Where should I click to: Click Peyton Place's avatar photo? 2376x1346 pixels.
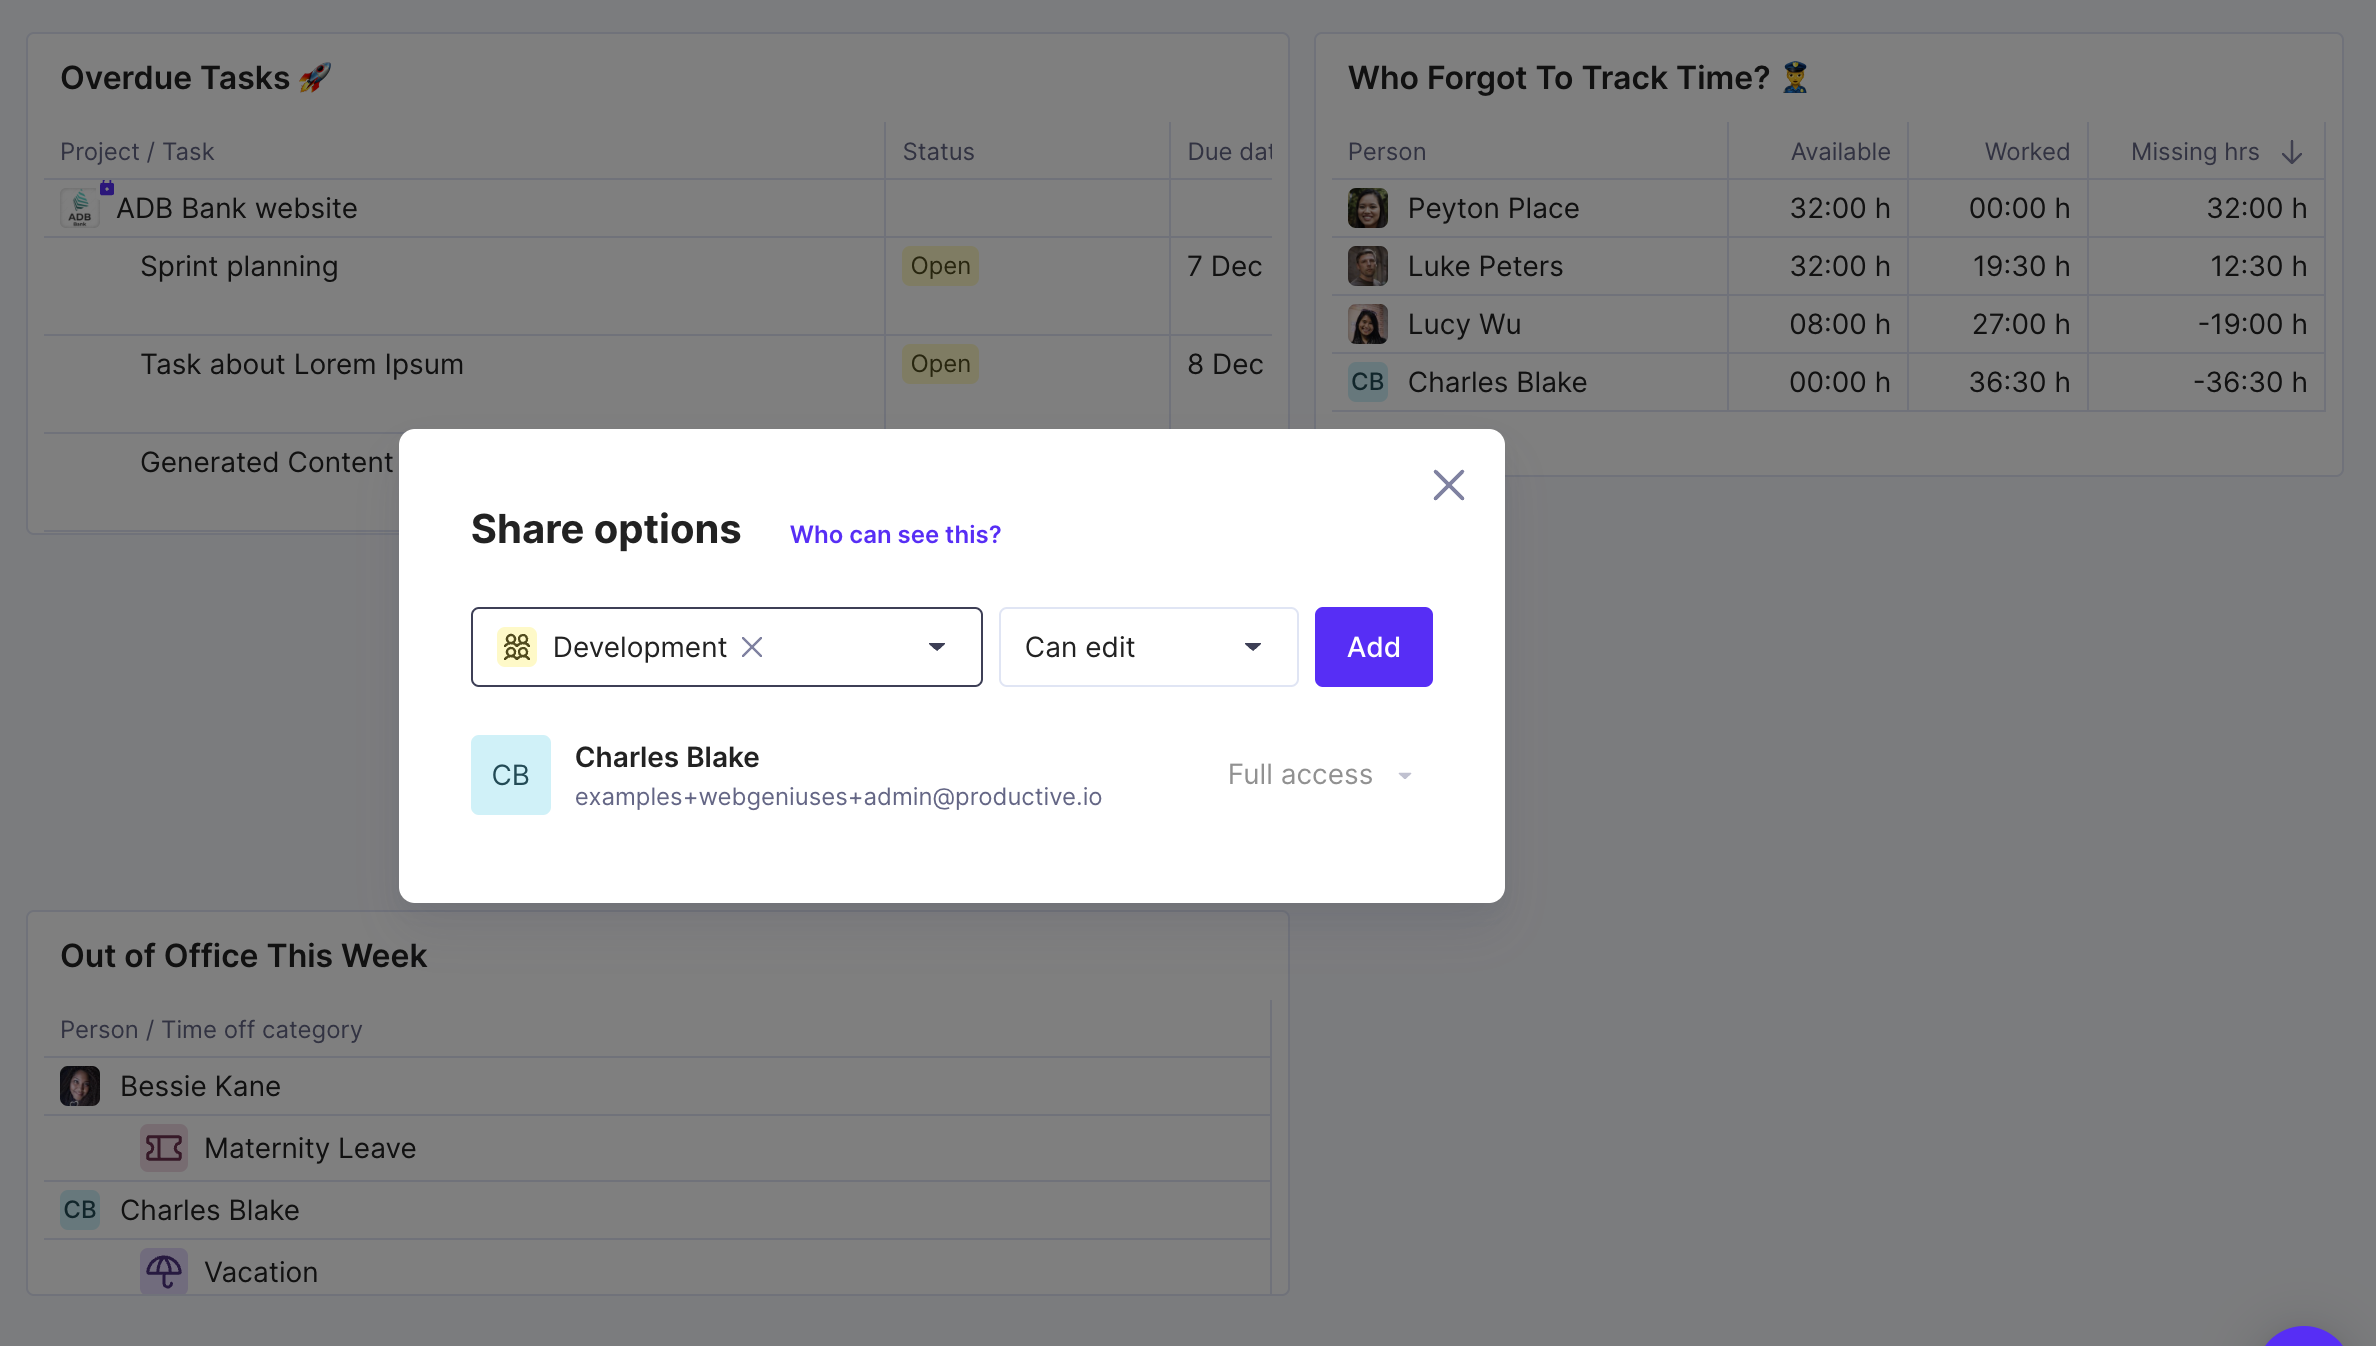pos(1368,208)
